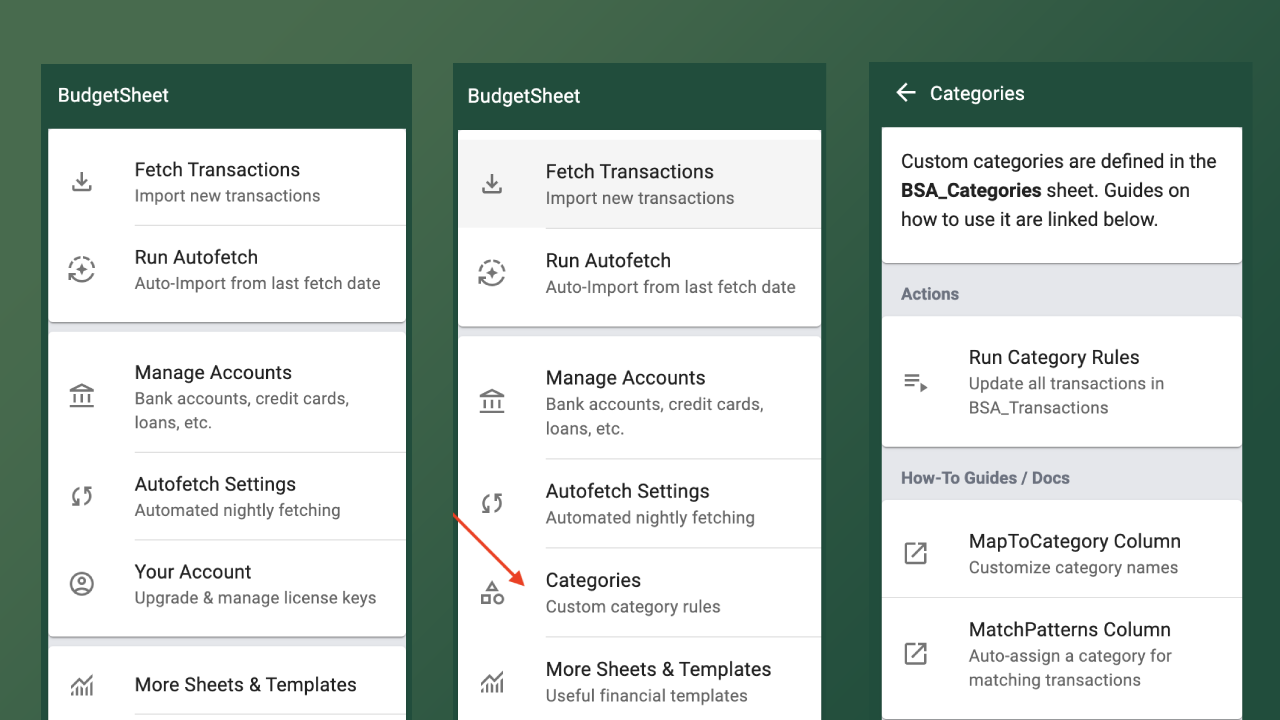The height and width of the screenshot is (720, 1280).
Task: Click the chart icon by More Sheets & Templates in middle panel
Action: pyautogui.click(x=492, y=683)
